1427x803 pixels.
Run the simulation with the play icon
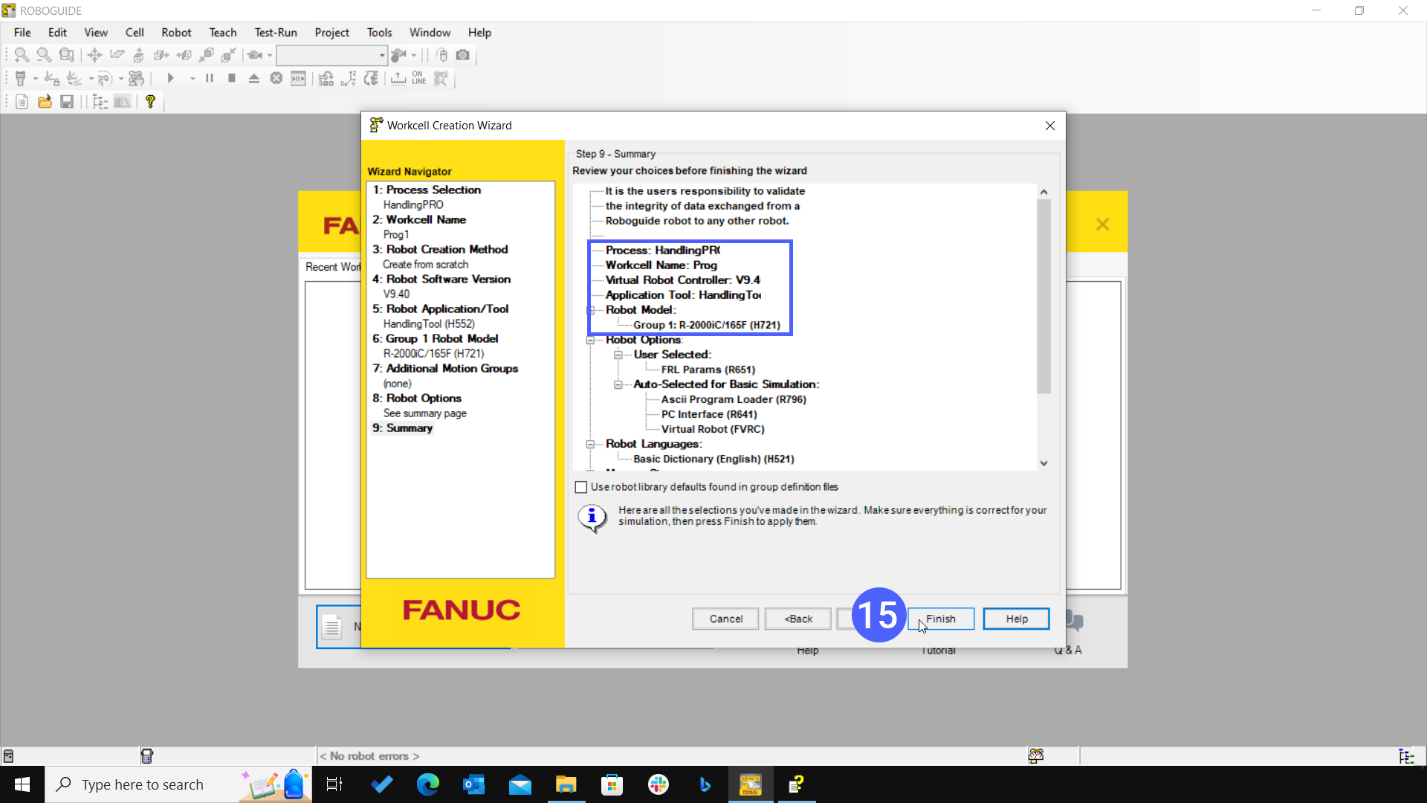click(171, 78)
